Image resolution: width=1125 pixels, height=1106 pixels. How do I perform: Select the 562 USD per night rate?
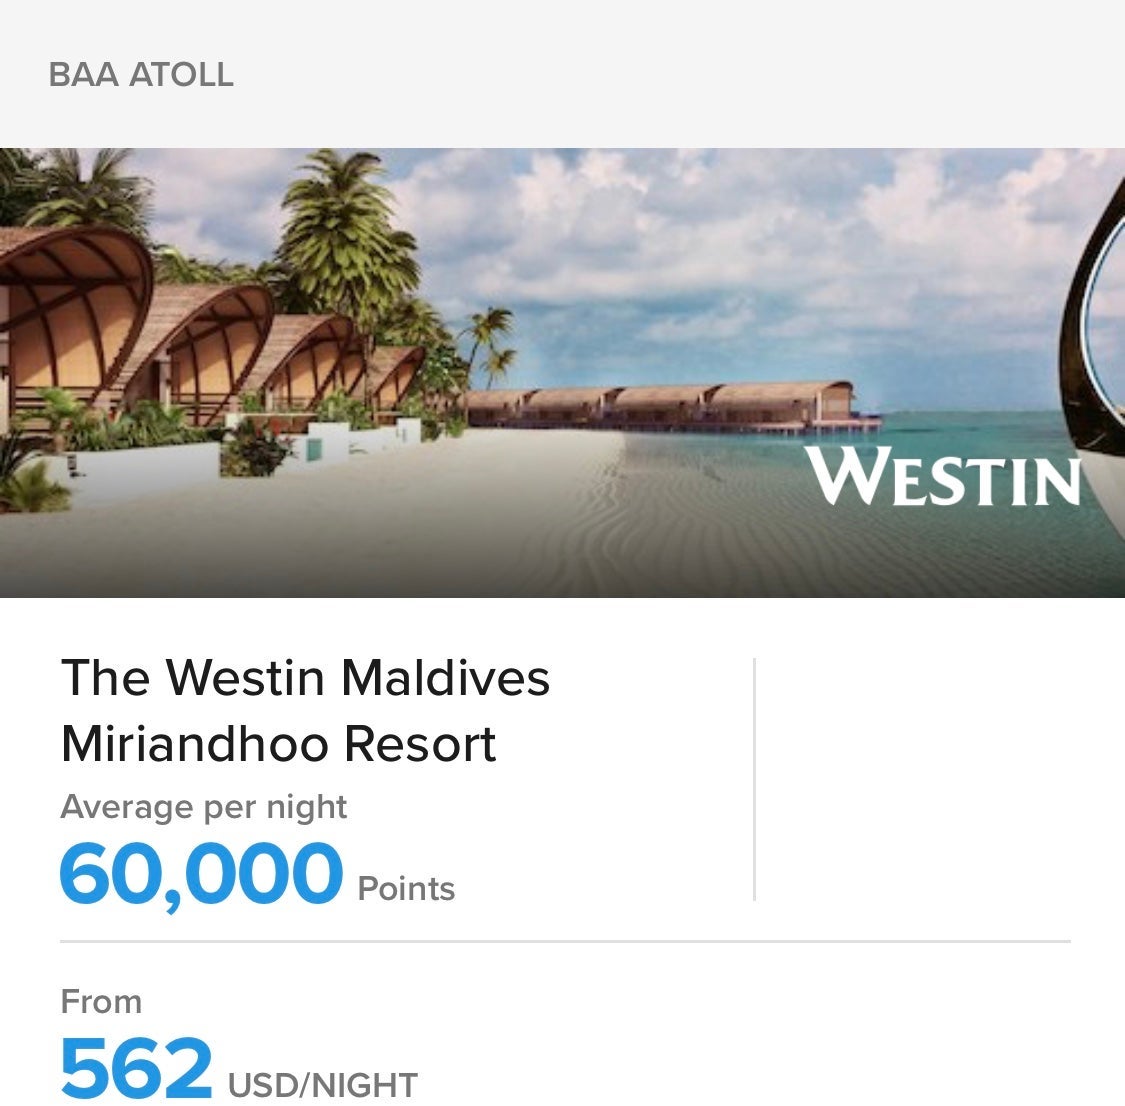137,1066
